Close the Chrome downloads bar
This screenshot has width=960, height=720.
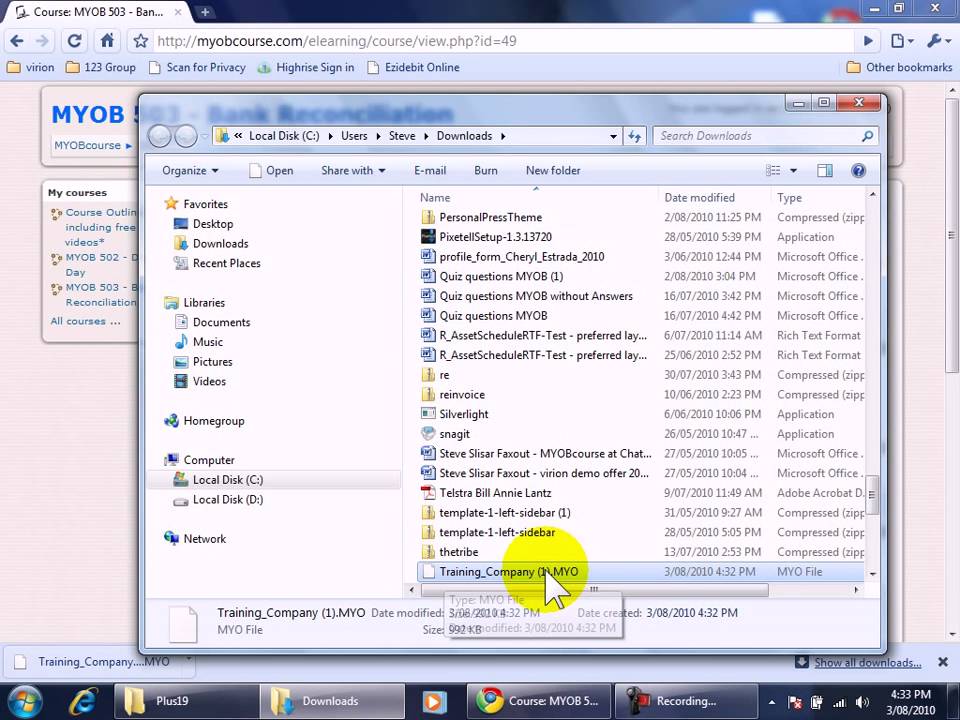point(943,662)
